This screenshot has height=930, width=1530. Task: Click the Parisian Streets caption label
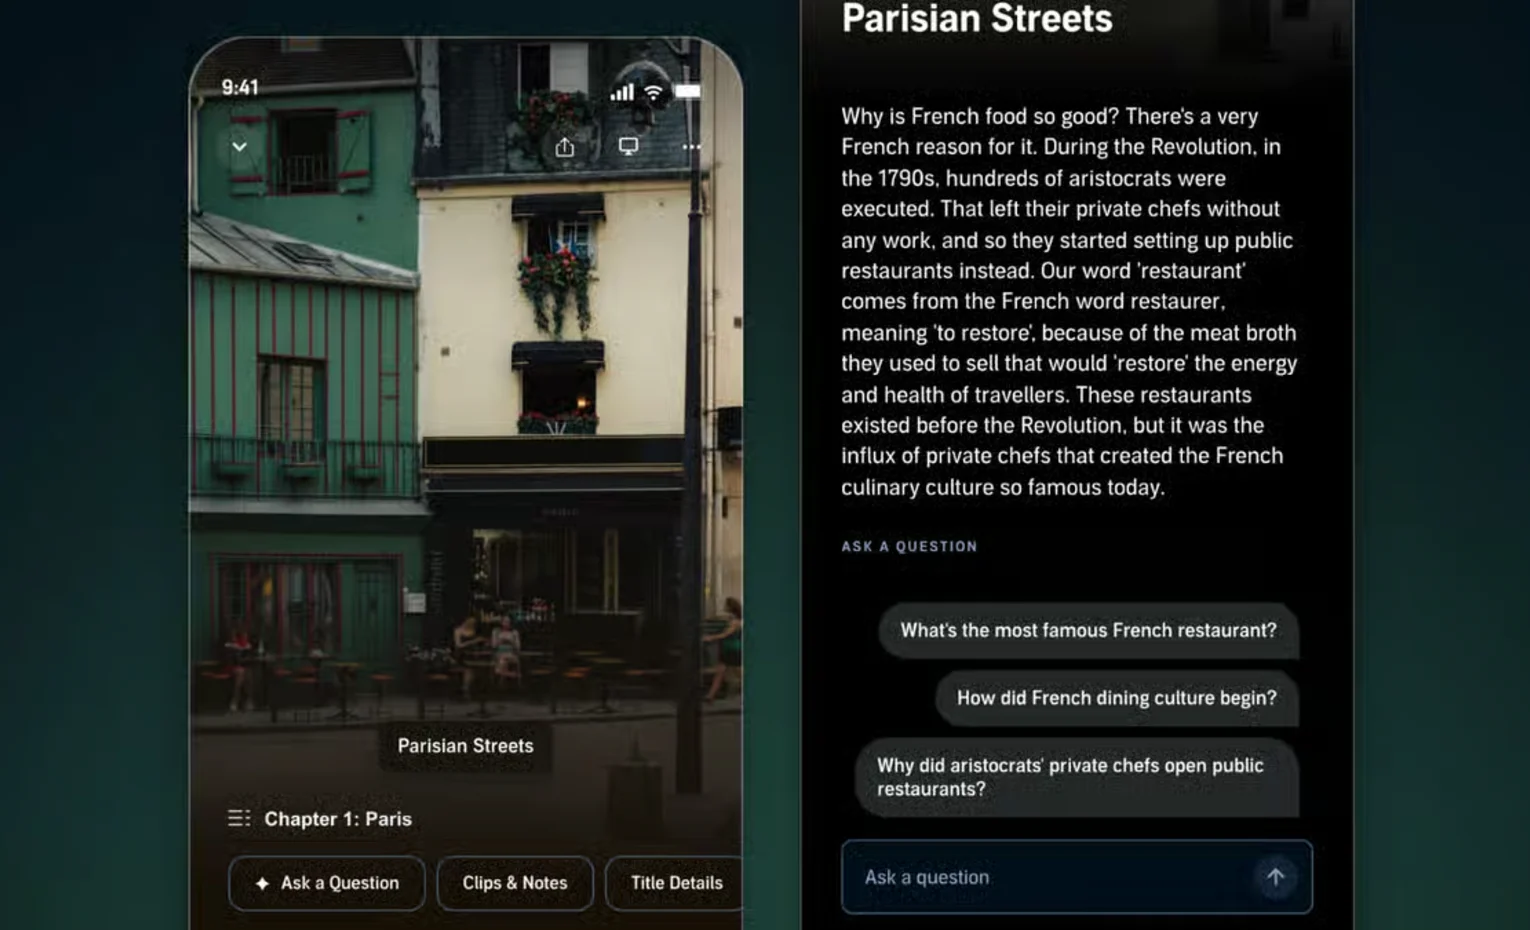click(465, 746)
